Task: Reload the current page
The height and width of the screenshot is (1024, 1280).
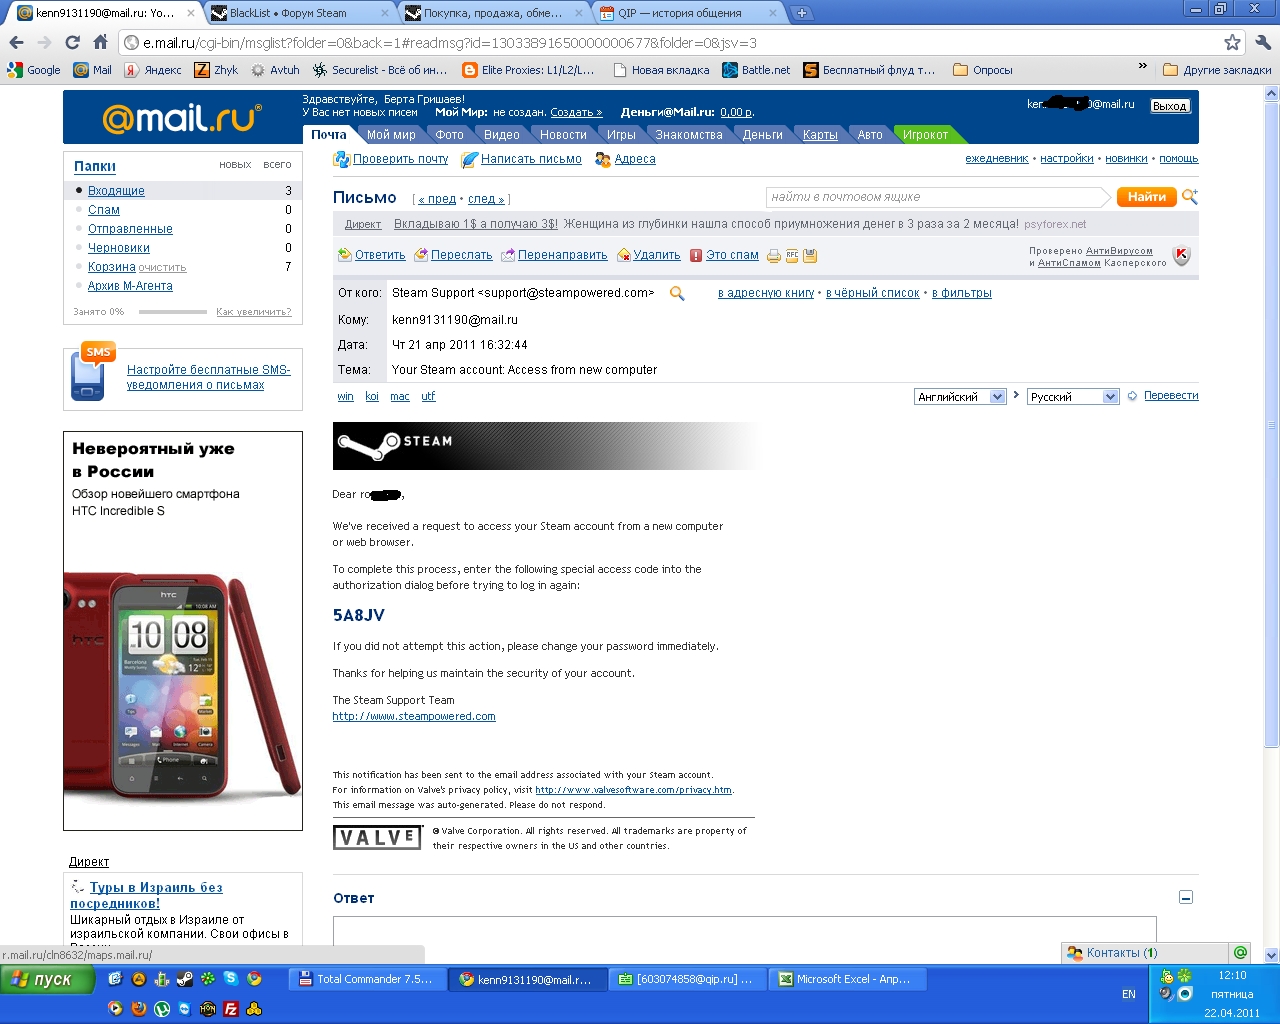Action: (x=72, y=43)
